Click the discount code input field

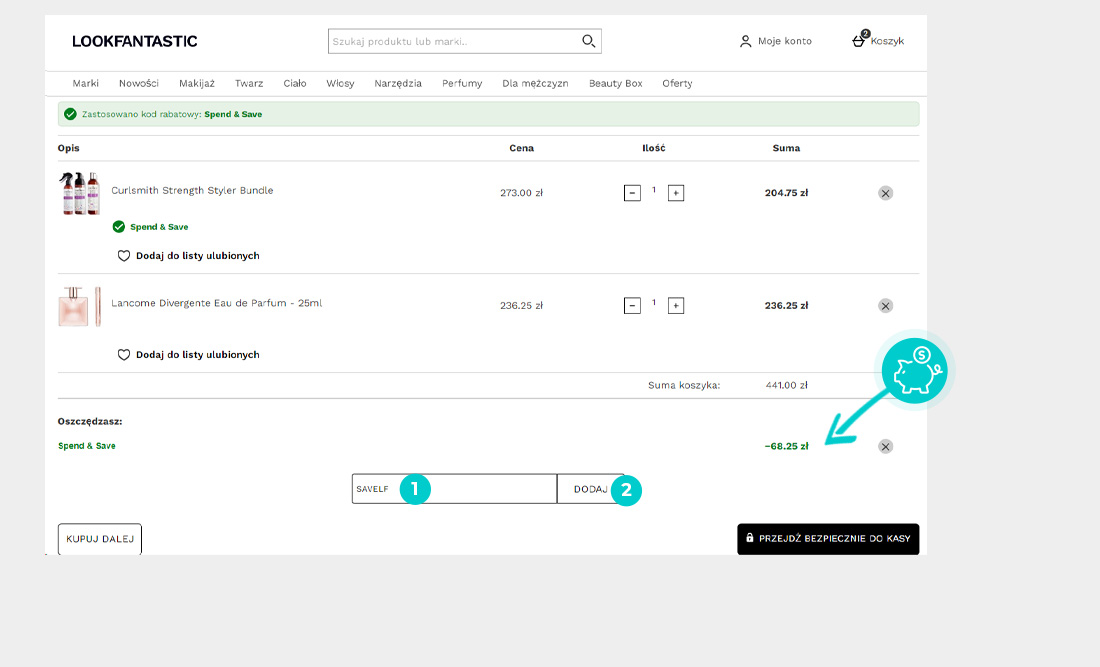coord(454,489)
